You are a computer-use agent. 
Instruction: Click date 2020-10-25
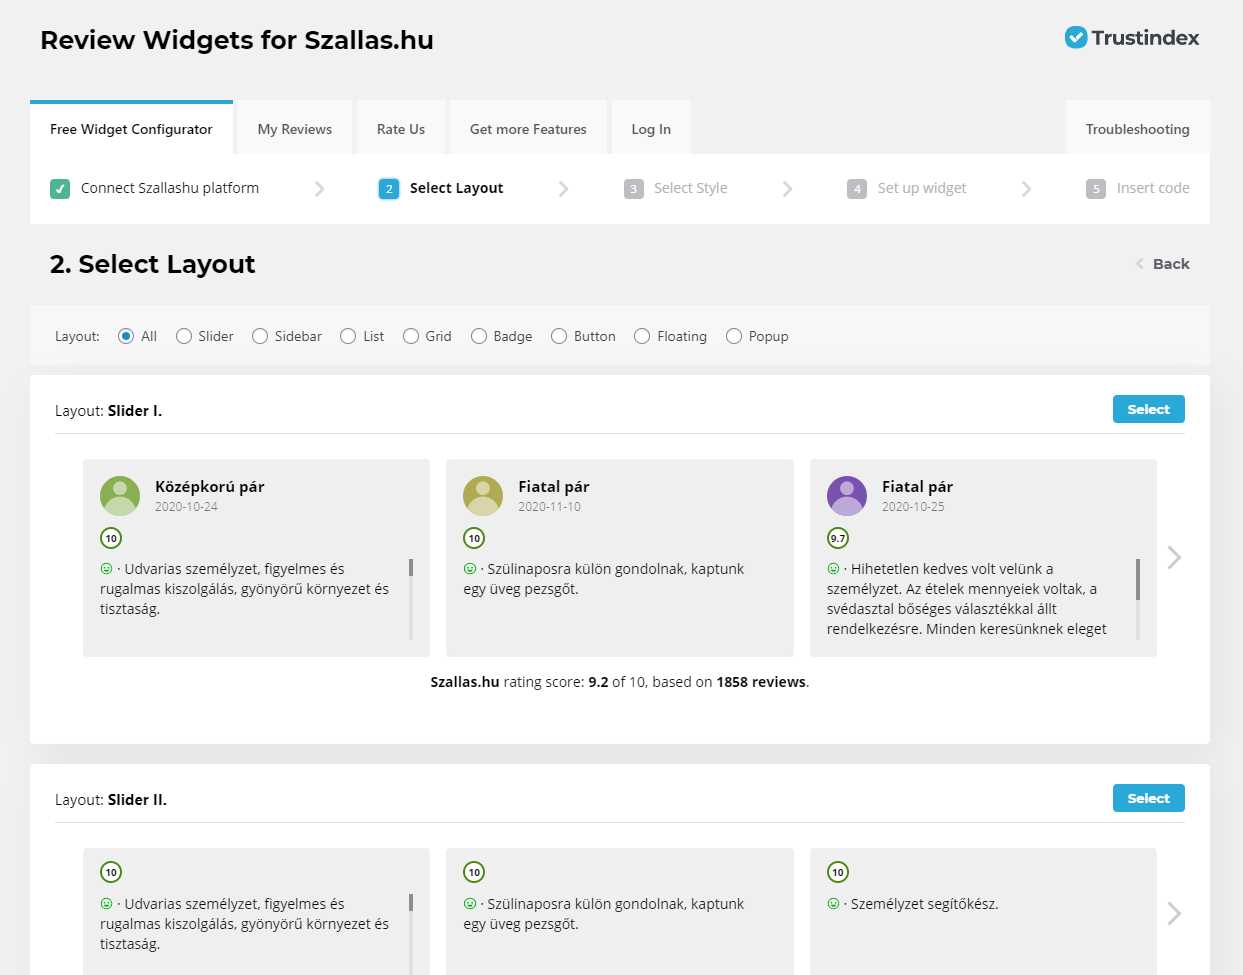913,507
